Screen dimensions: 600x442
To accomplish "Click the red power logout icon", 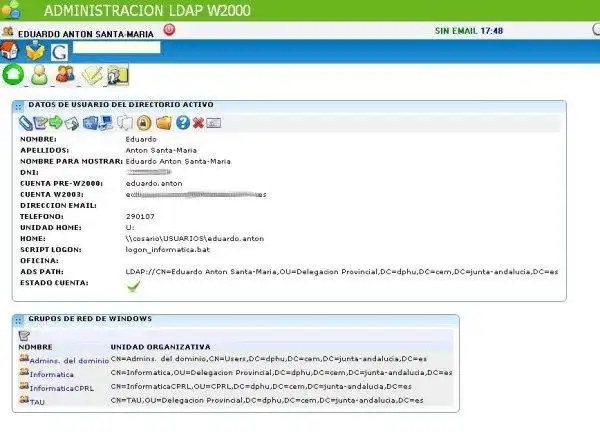I will (x=170, y=30).
